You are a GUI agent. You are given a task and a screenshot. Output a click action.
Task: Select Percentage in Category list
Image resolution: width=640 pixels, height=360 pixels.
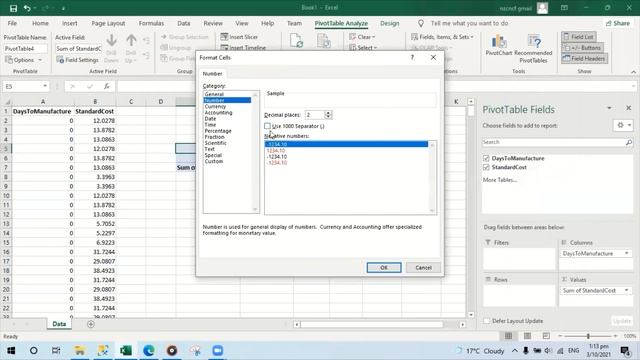(x=218, y=131)
